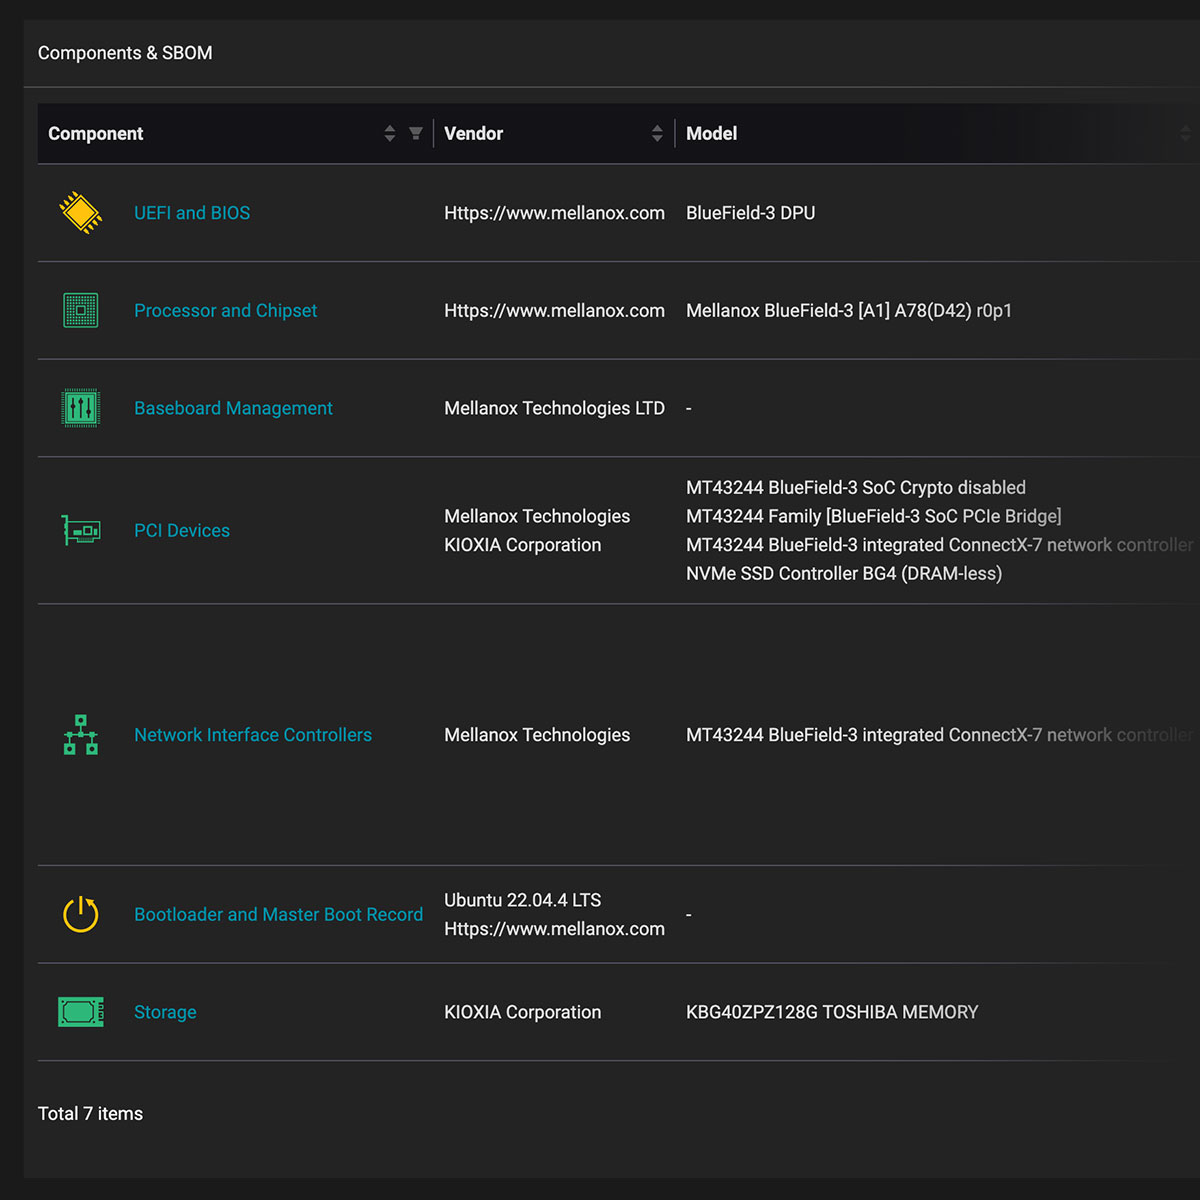
Task: Open the Processor and Chipset link
Action: coord(225,311)
